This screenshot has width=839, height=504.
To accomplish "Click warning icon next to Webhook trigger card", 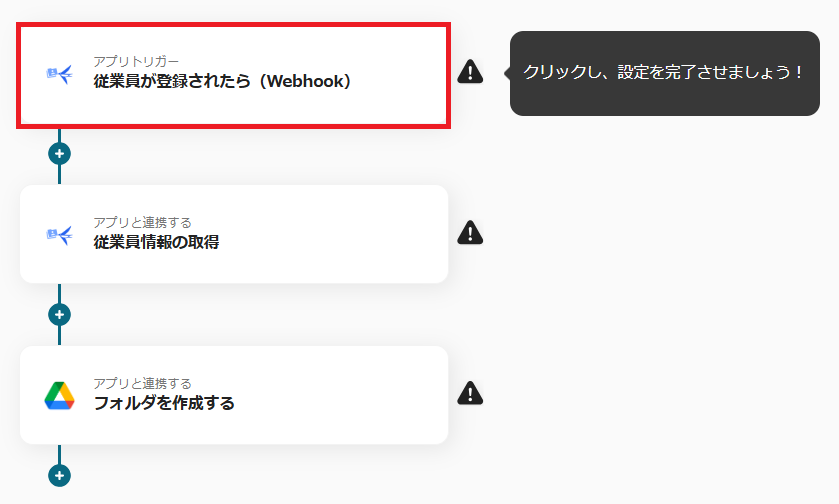I will (470, 72).
